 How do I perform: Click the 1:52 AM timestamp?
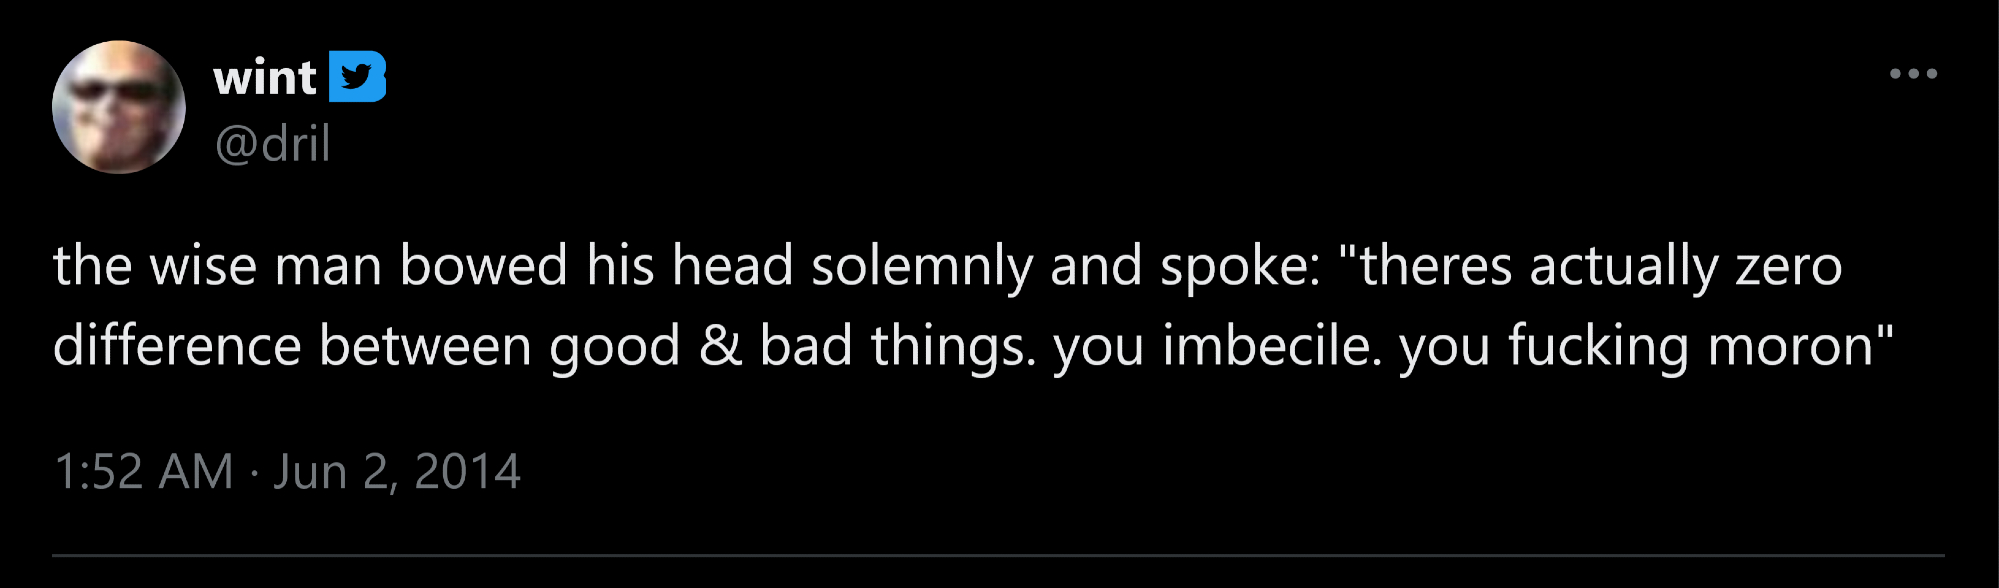click(x=143, y=471)
